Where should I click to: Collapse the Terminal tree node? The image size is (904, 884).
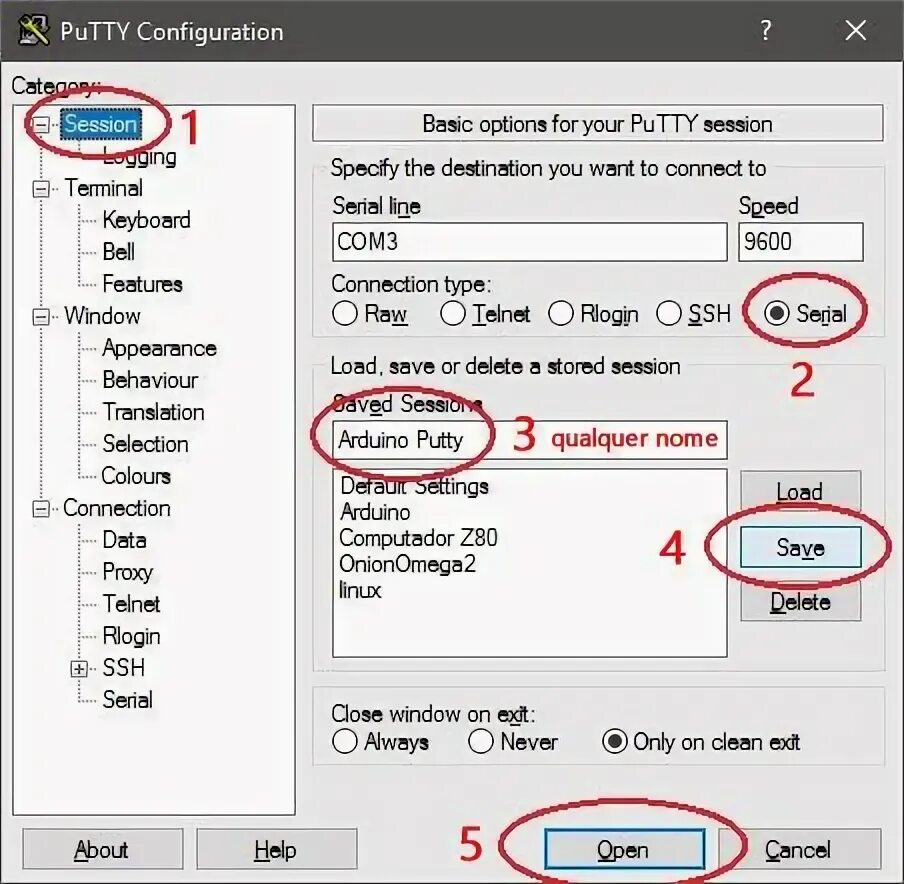(41, 189)
